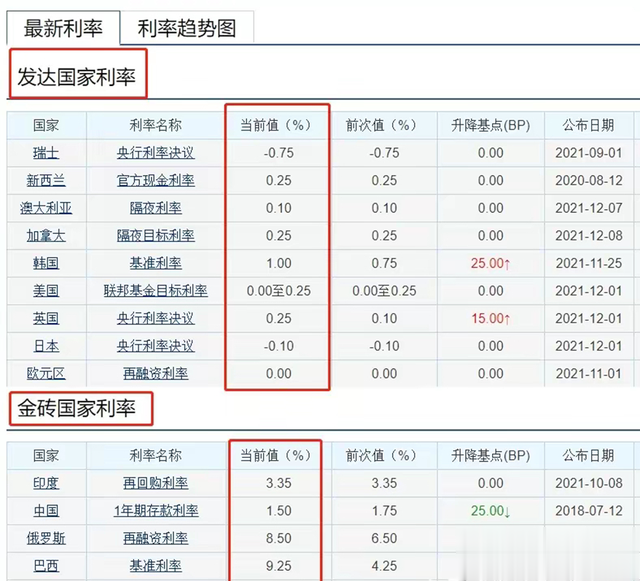Image resolution: width=640 pixels, height=581 pixels.
Task: Open the 美国 country link
Action: (46, 291)
